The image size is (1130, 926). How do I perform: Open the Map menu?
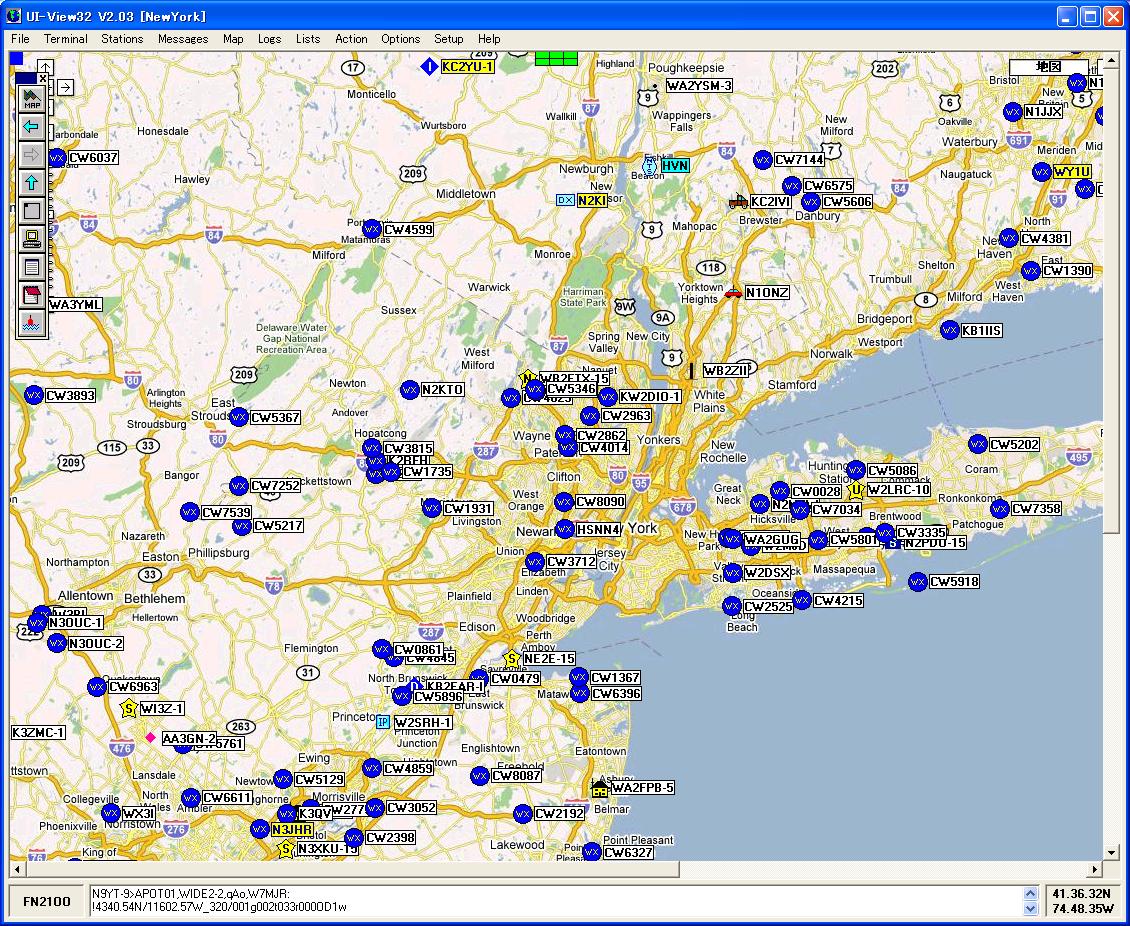[233, 39]
